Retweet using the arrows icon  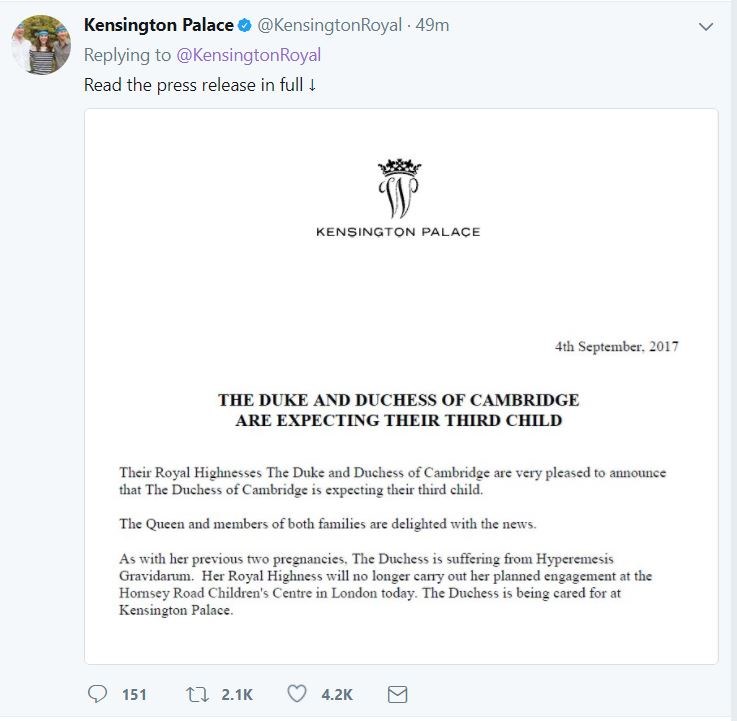coord(197,694)
